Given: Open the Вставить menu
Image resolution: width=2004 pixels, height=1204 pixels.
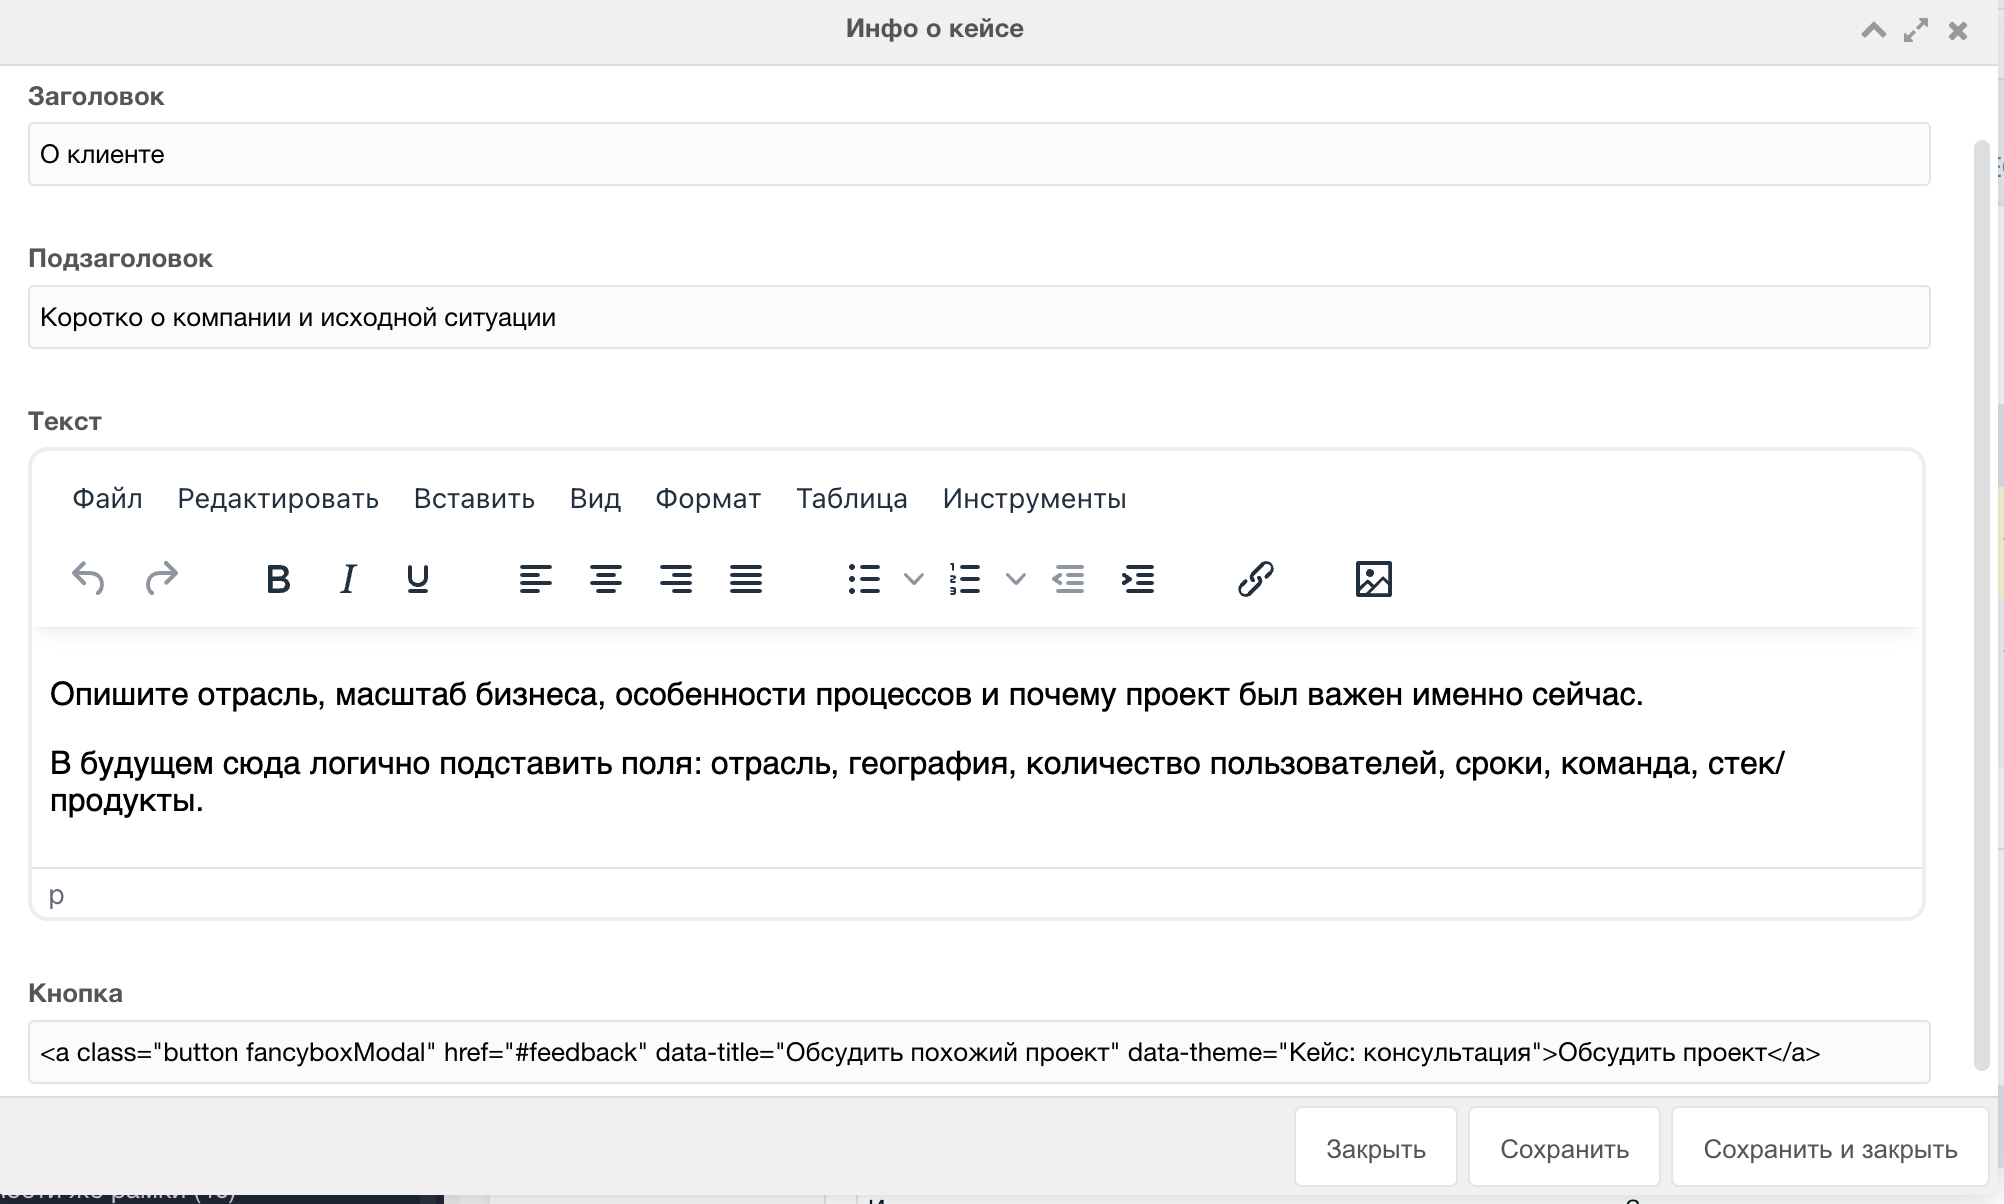Looking at the screenshot, I should (x=474, y=498).
